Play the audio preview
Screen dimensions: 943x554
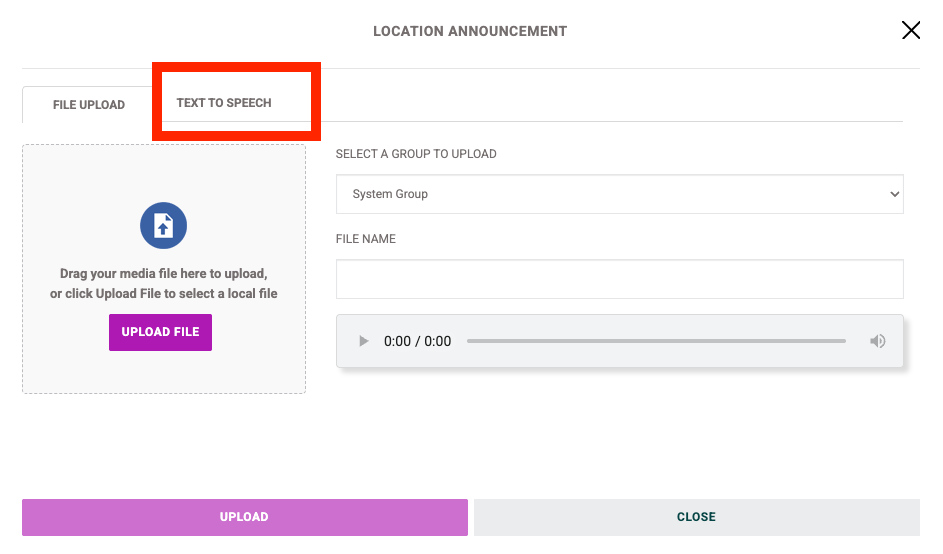pyautogui.click(x=363, y=341)
